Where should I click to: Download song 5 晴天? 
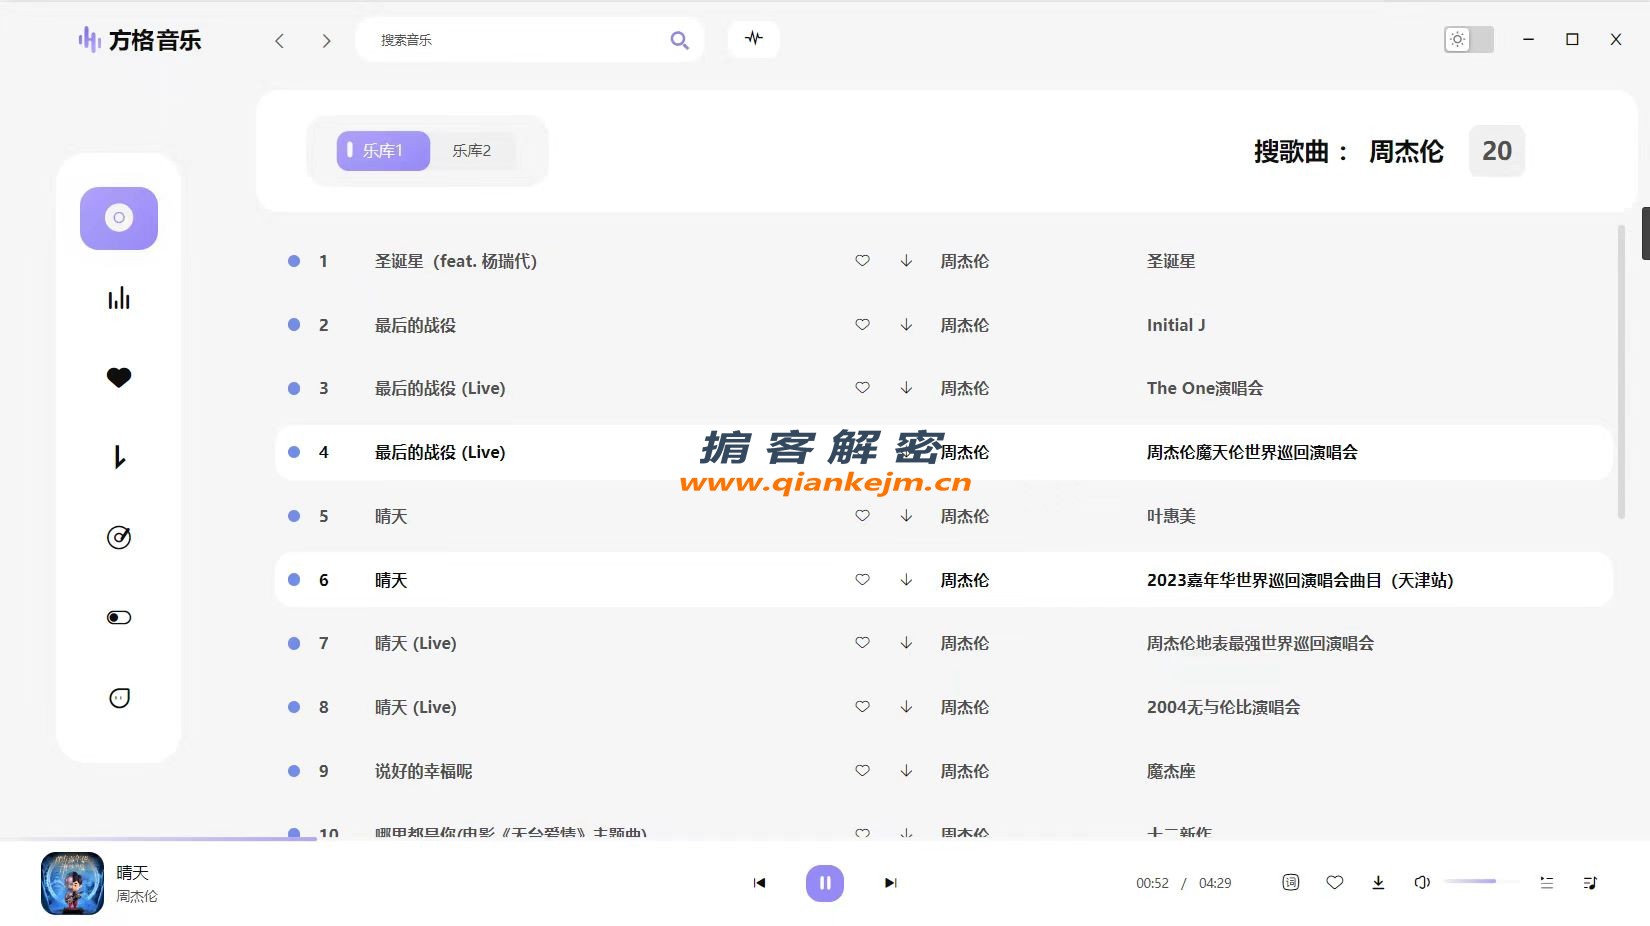[x=906, y=516]
